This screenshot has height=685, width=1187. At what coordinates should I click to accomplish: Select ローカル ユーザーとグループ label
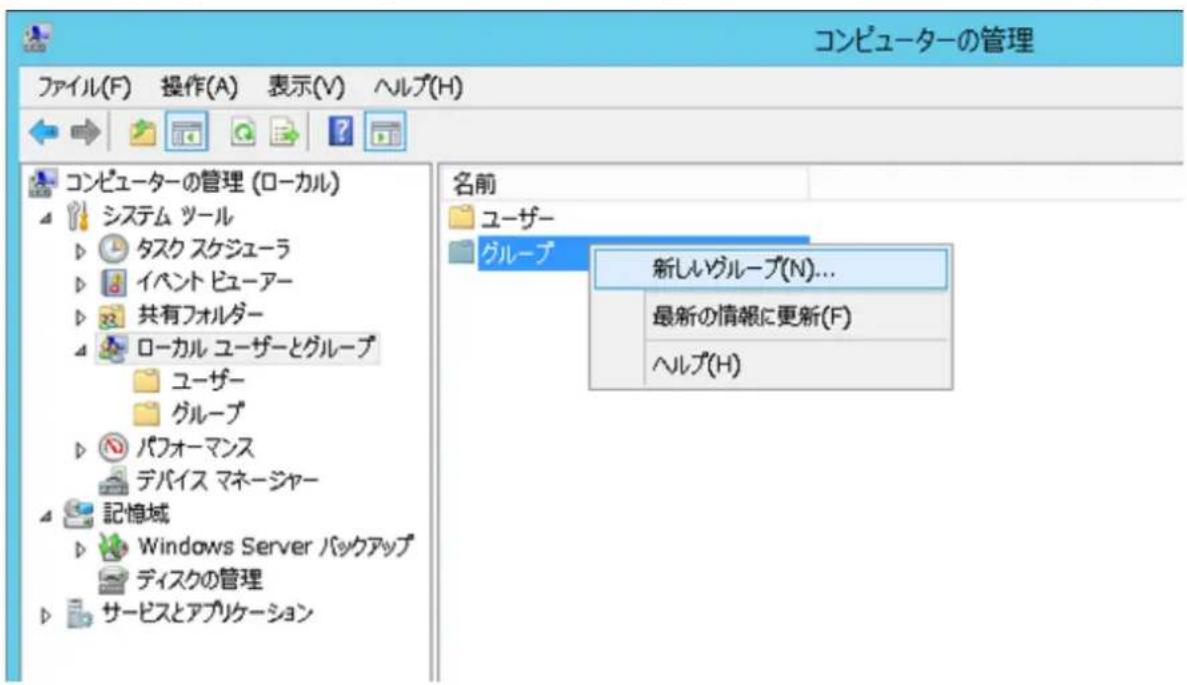256,348
